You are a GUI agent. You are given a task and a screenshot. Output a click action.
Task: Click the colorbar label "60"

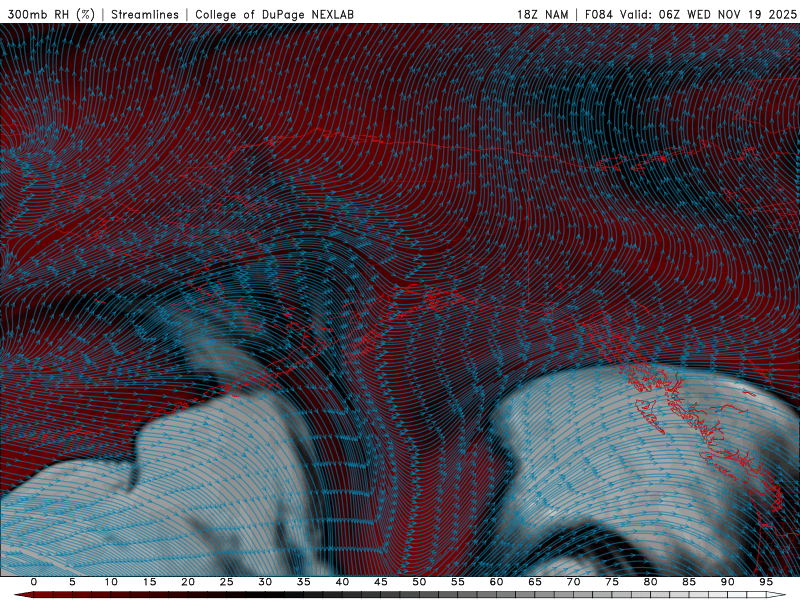[x=496, y=582]
